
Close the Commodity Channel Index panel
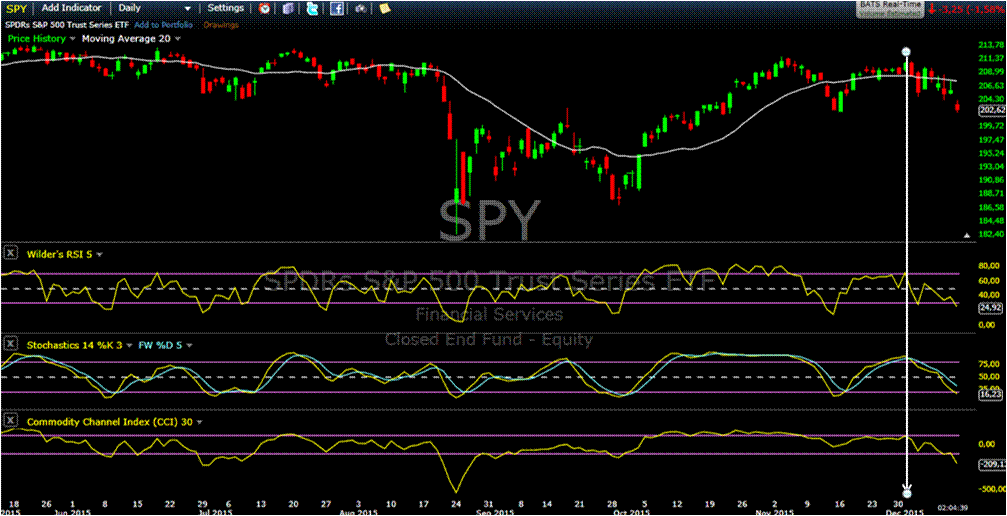[10, 421]
